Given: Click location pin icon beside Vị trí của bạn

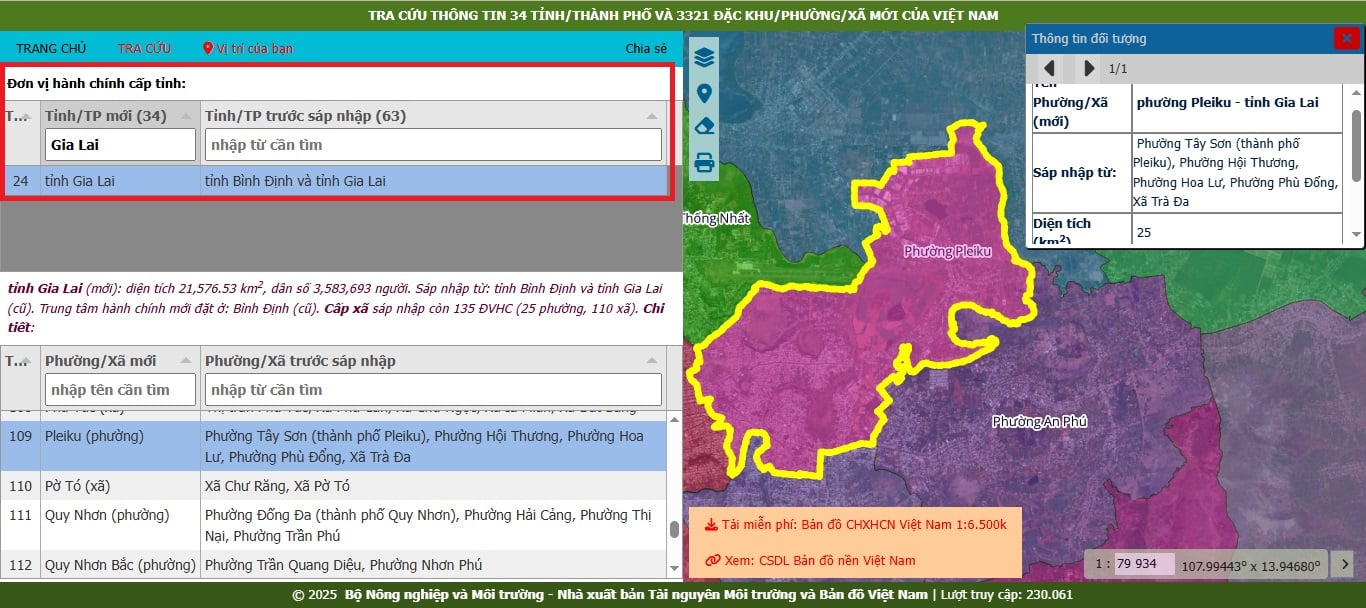Looking at the screenshot, I should tap(208, 48).
